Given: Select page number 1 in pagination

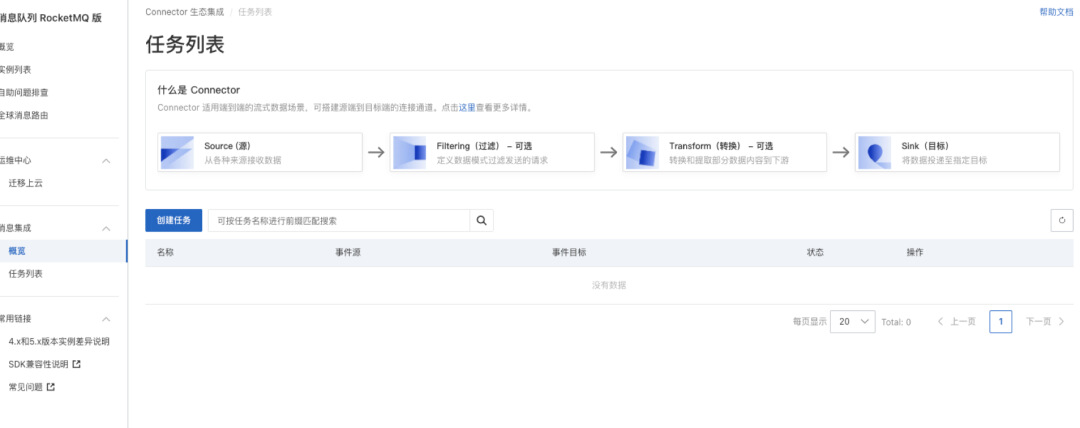Looking at the screenshot, I should pyautogui.click(x=1001, y=322).
